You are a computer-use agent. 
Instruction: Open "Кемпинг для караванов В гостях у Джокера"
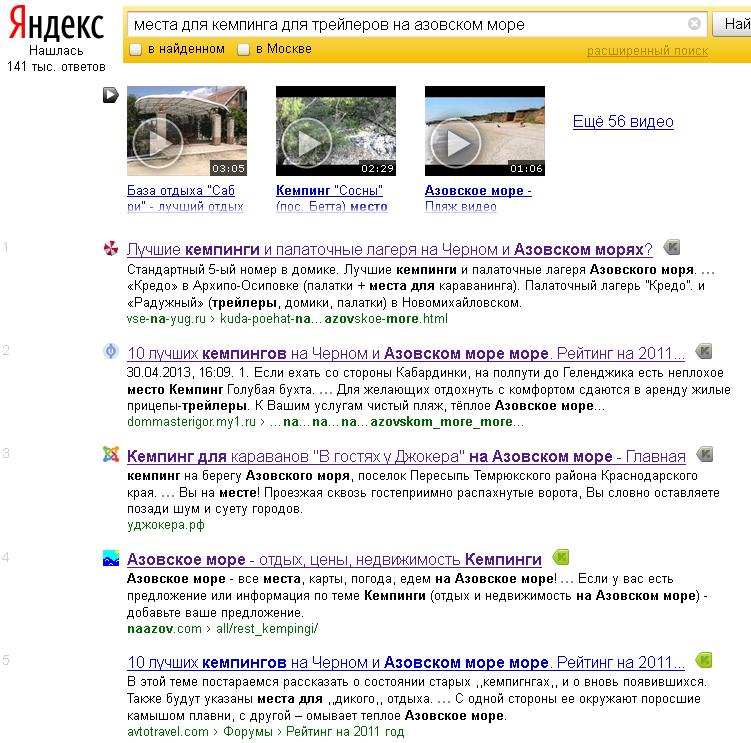click(406, 457)
